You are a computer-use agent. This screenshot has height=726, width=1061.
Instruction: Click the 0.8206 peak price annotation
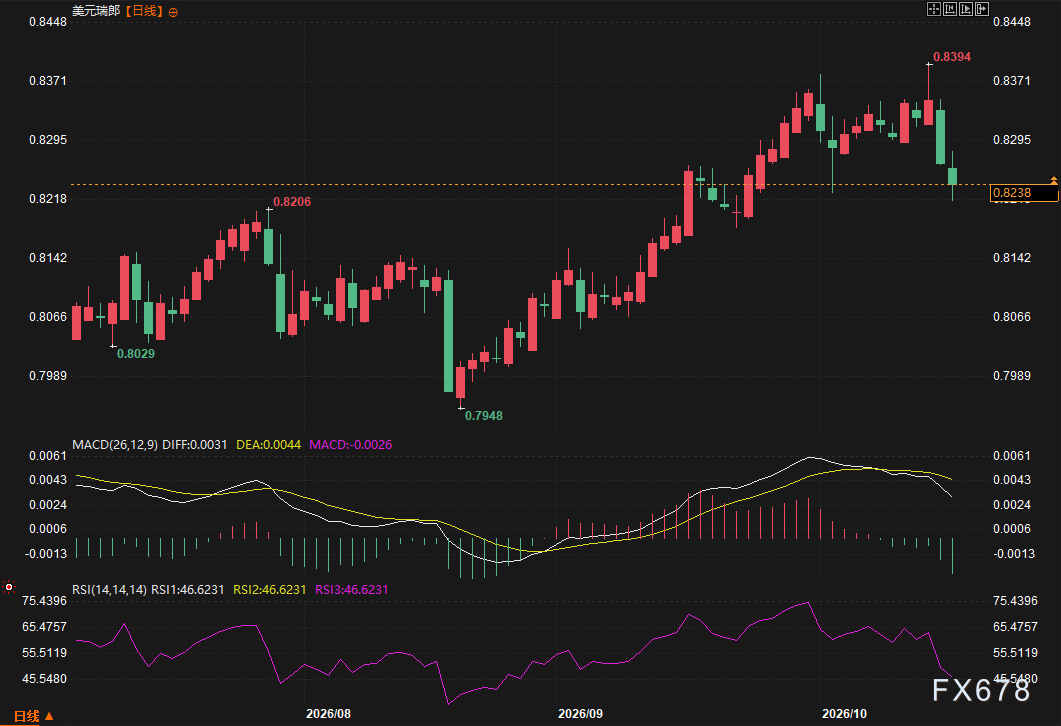[292, 202]
